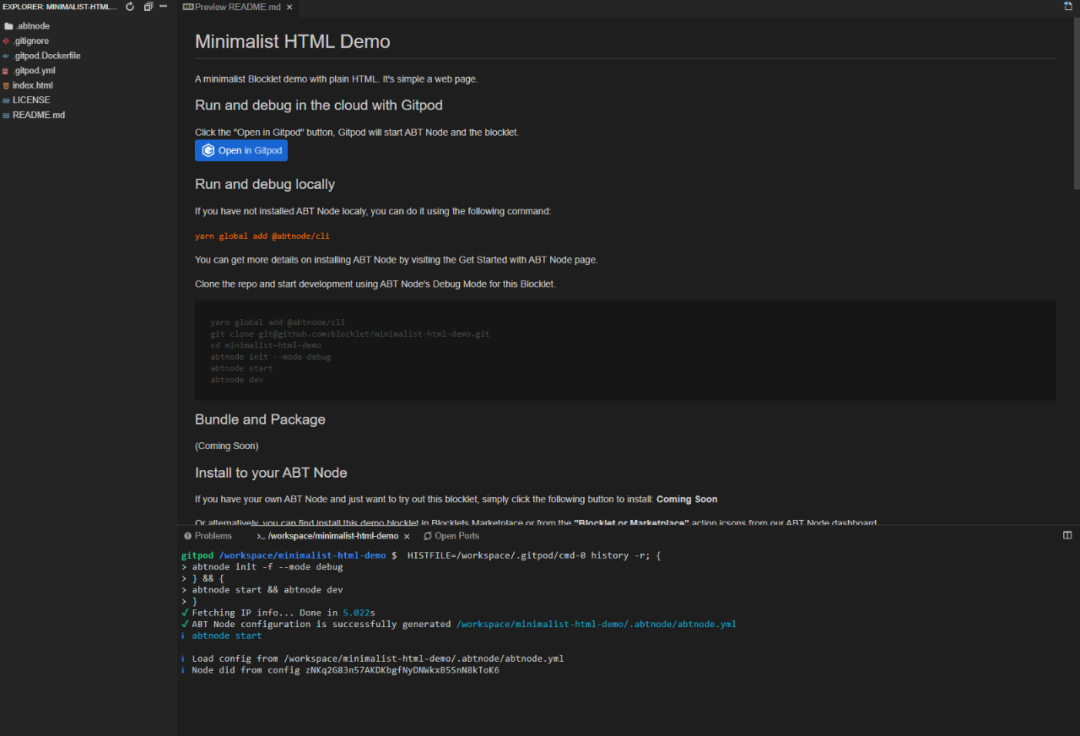Open Explorer more actions menu
Image resolution: width=1080 pixels, height=736 pixels.
pos(163,7)
